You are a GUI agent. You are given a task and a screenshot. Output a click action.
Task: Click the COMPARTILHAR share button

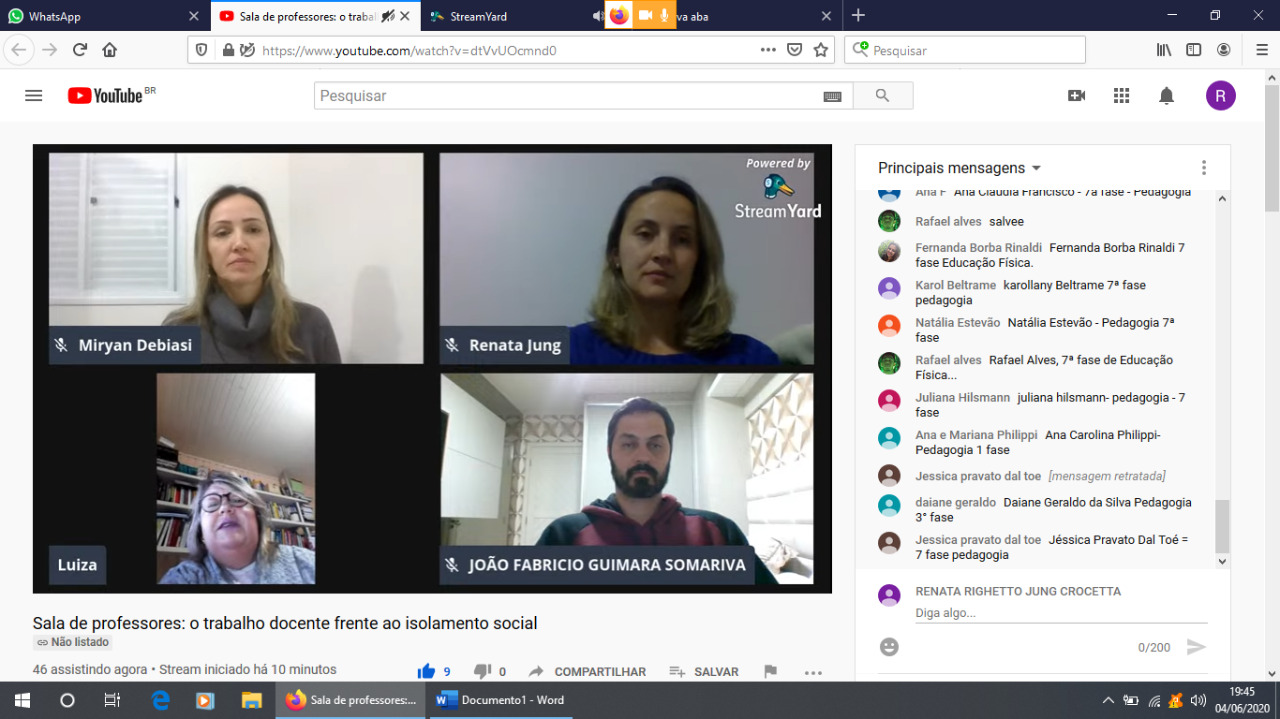(x=588, y=672)
